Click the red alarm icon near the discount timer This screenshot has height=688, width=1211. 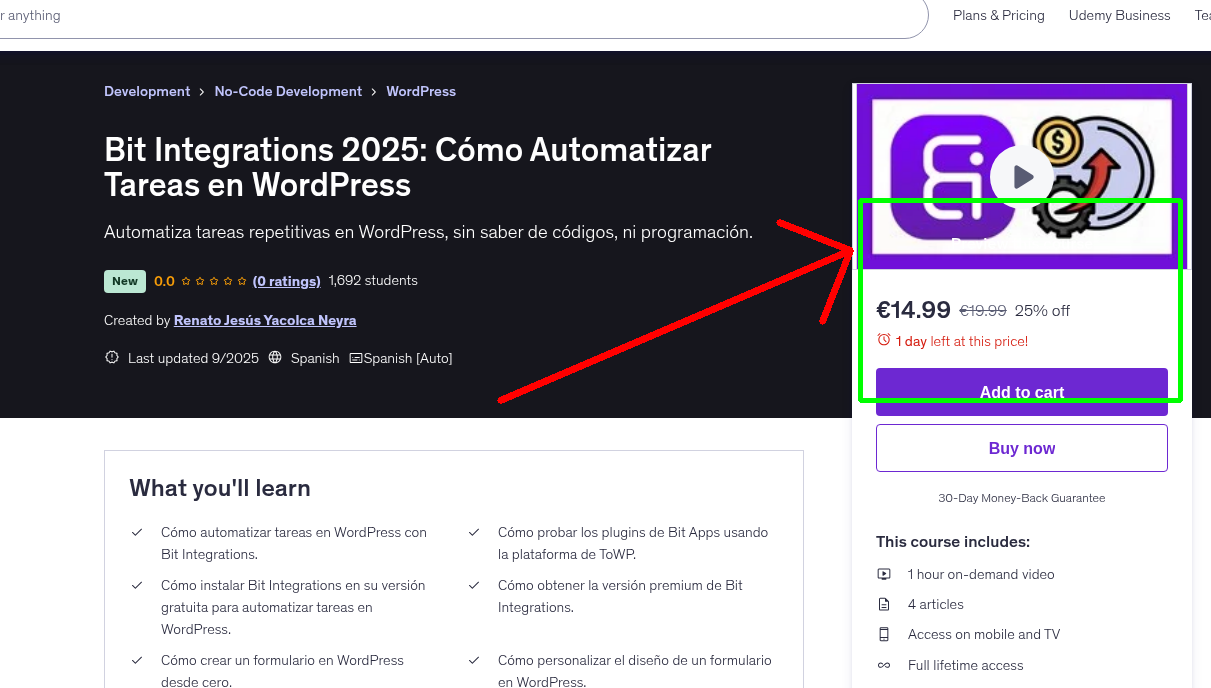click(884, 341)
